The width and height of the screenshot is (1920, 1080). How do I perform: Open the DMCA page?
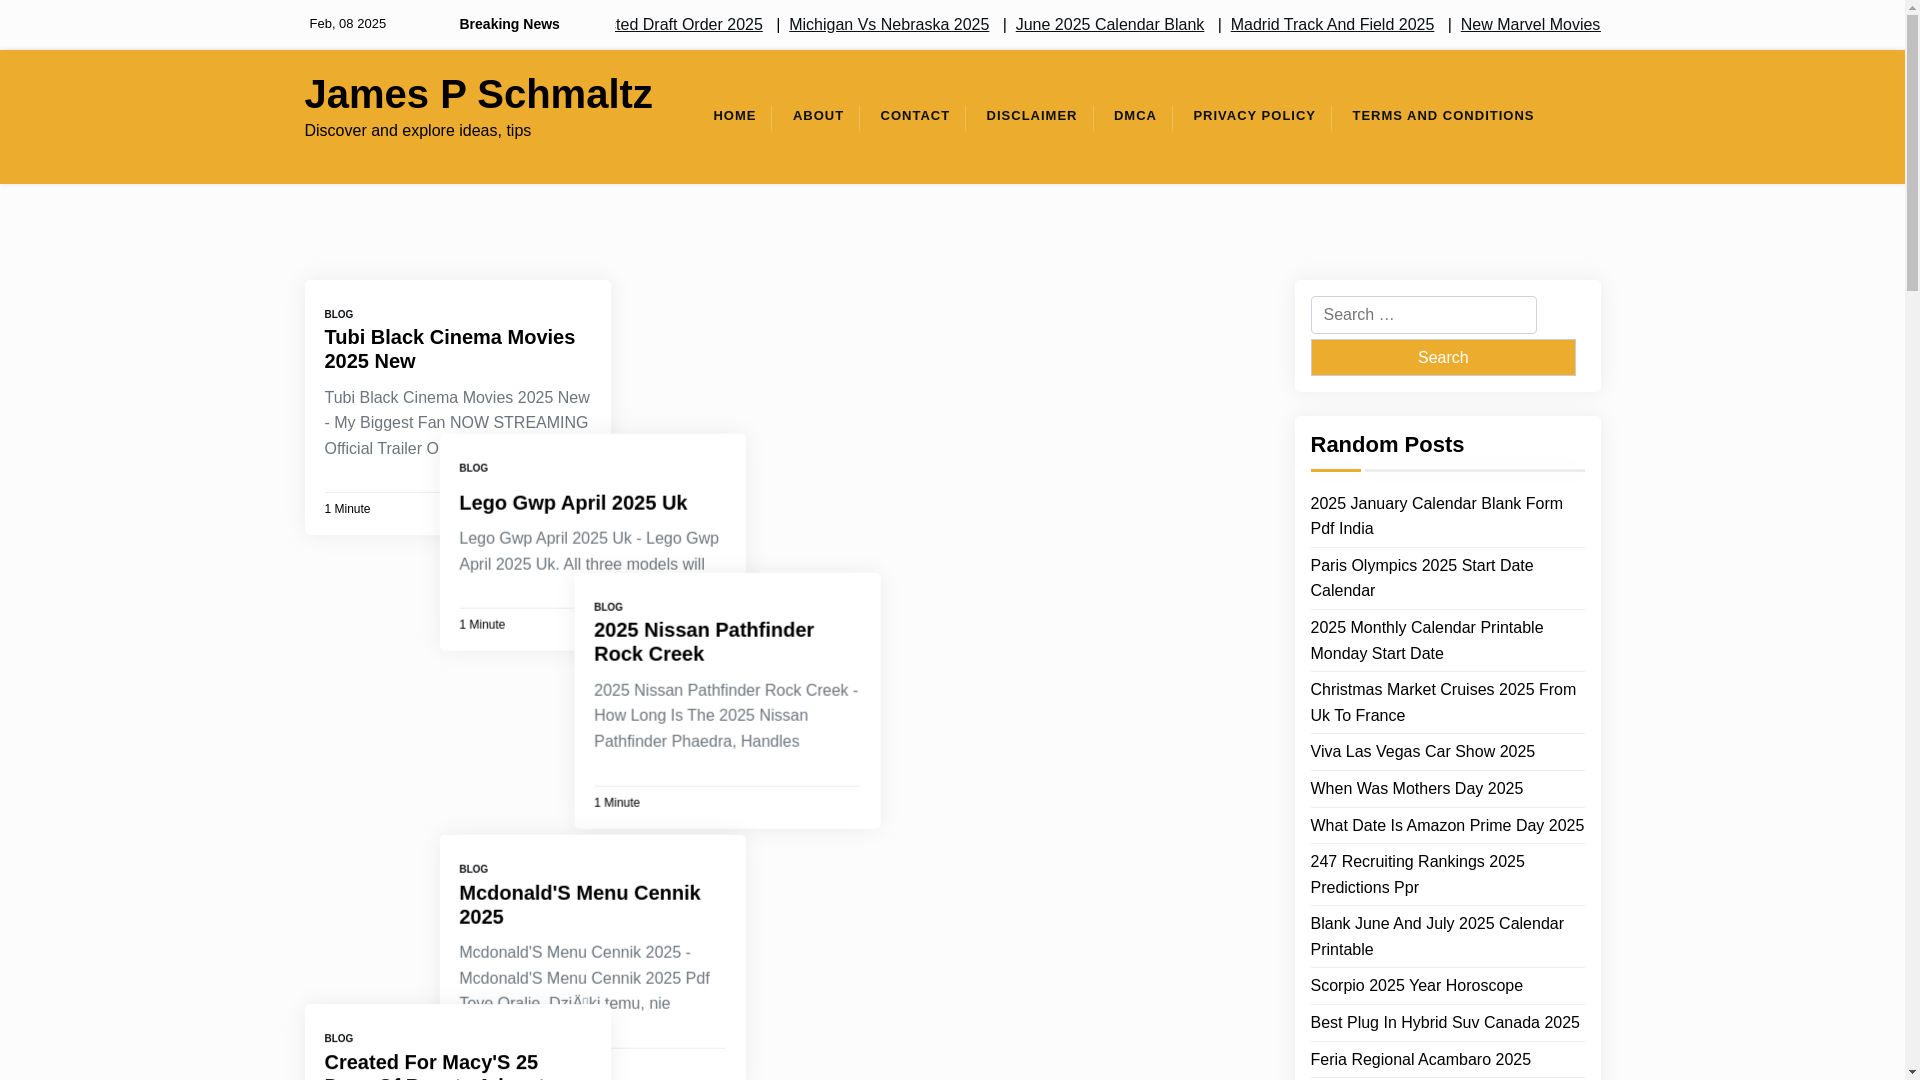click(1135, 116)
